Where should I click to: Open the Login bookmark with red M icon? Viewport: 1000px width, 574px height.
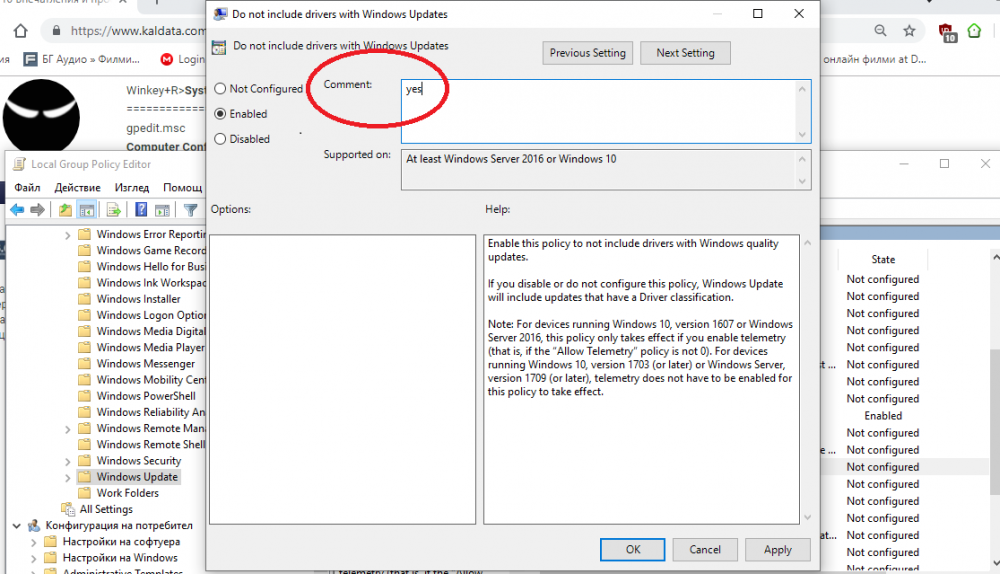183,59
